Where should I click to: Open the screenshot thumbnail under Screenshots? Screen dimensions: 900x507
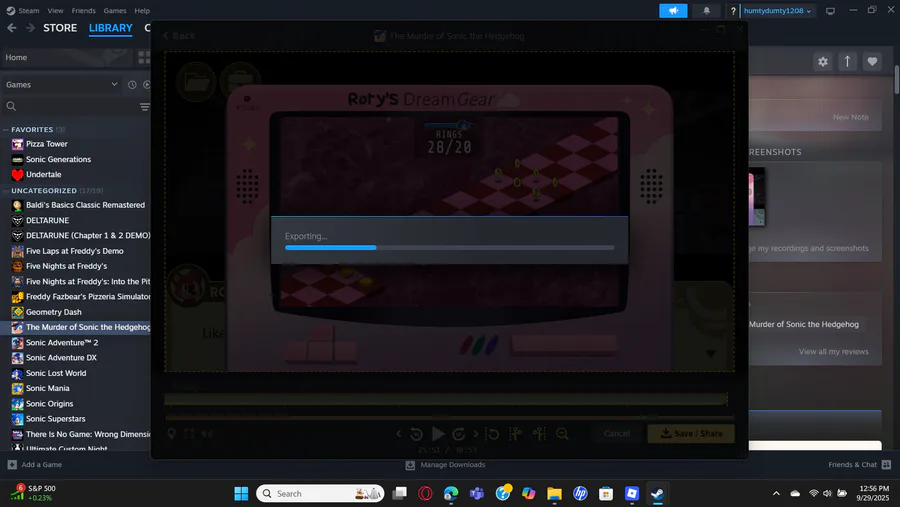pos(757,196)
